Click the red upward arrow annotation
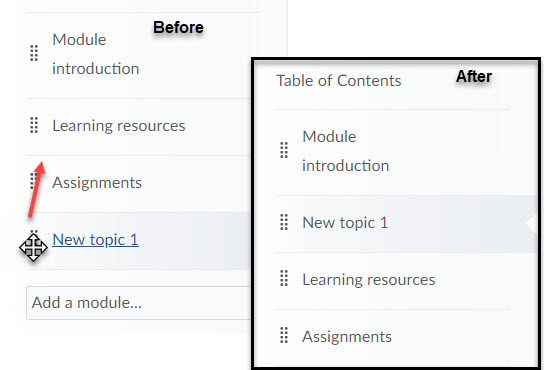 (x=37, y=190)
